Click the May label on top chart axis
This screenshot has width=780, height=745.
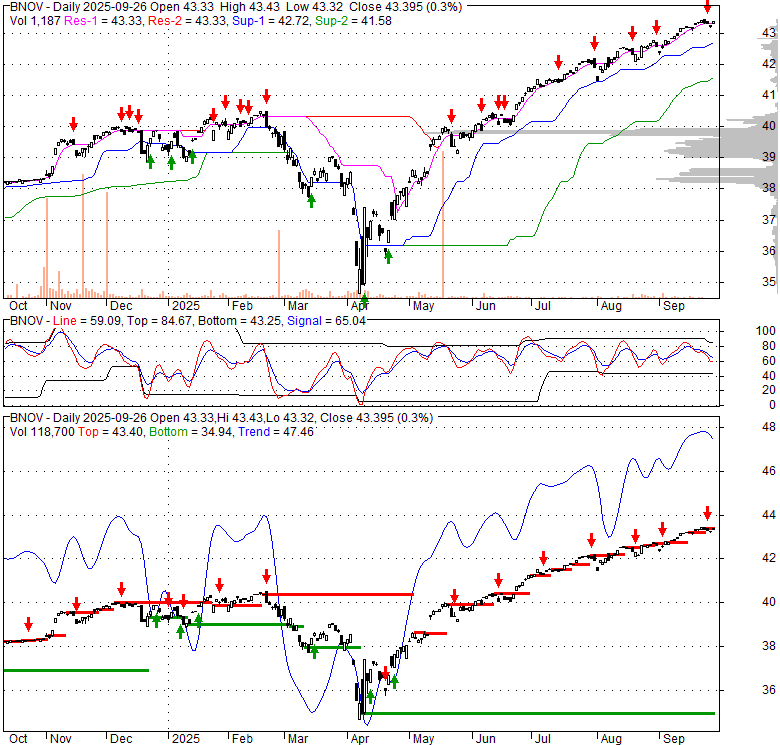point(423,306)
